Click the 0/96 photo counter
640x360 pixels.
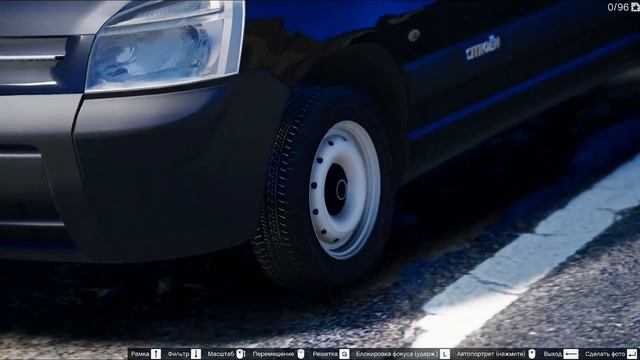[618, 7]
